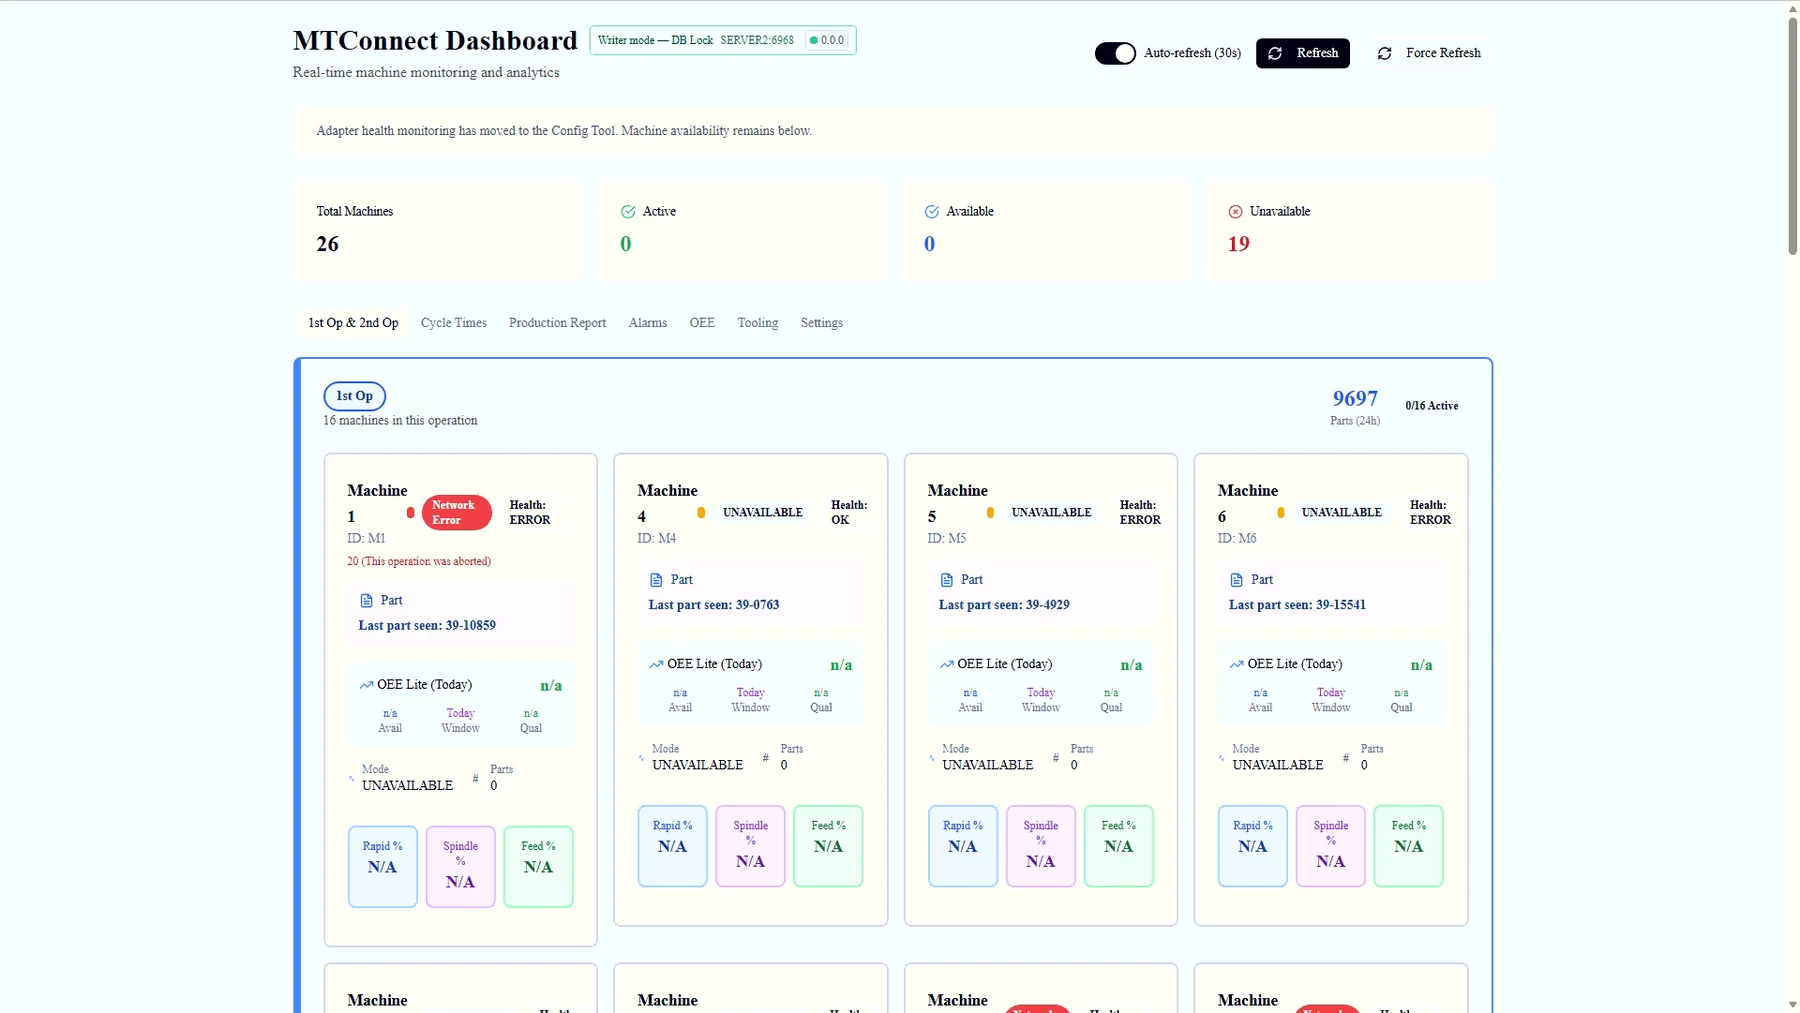Click the yellow status dot on Machine 5
Viewport: 1800px width, 1013px height.
(990, 512)
